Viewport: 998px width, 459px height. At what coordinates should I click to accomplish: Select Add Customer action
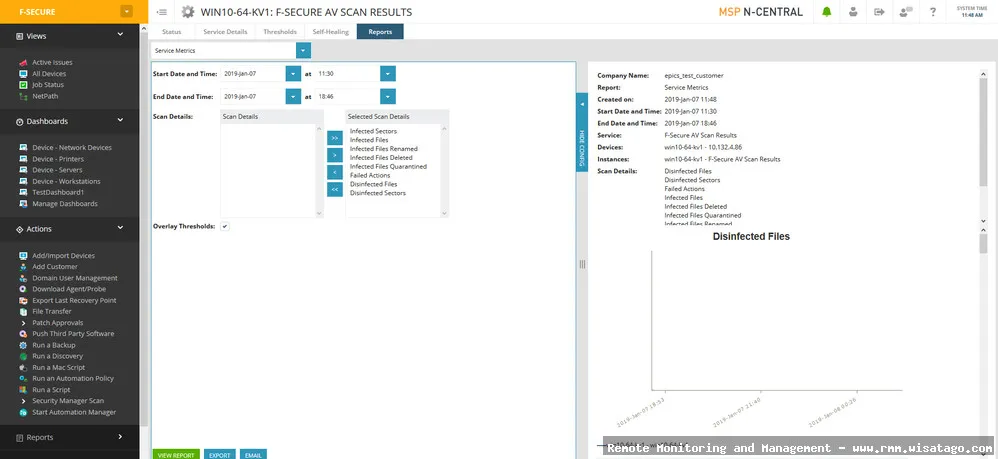[x=55, y=267]
